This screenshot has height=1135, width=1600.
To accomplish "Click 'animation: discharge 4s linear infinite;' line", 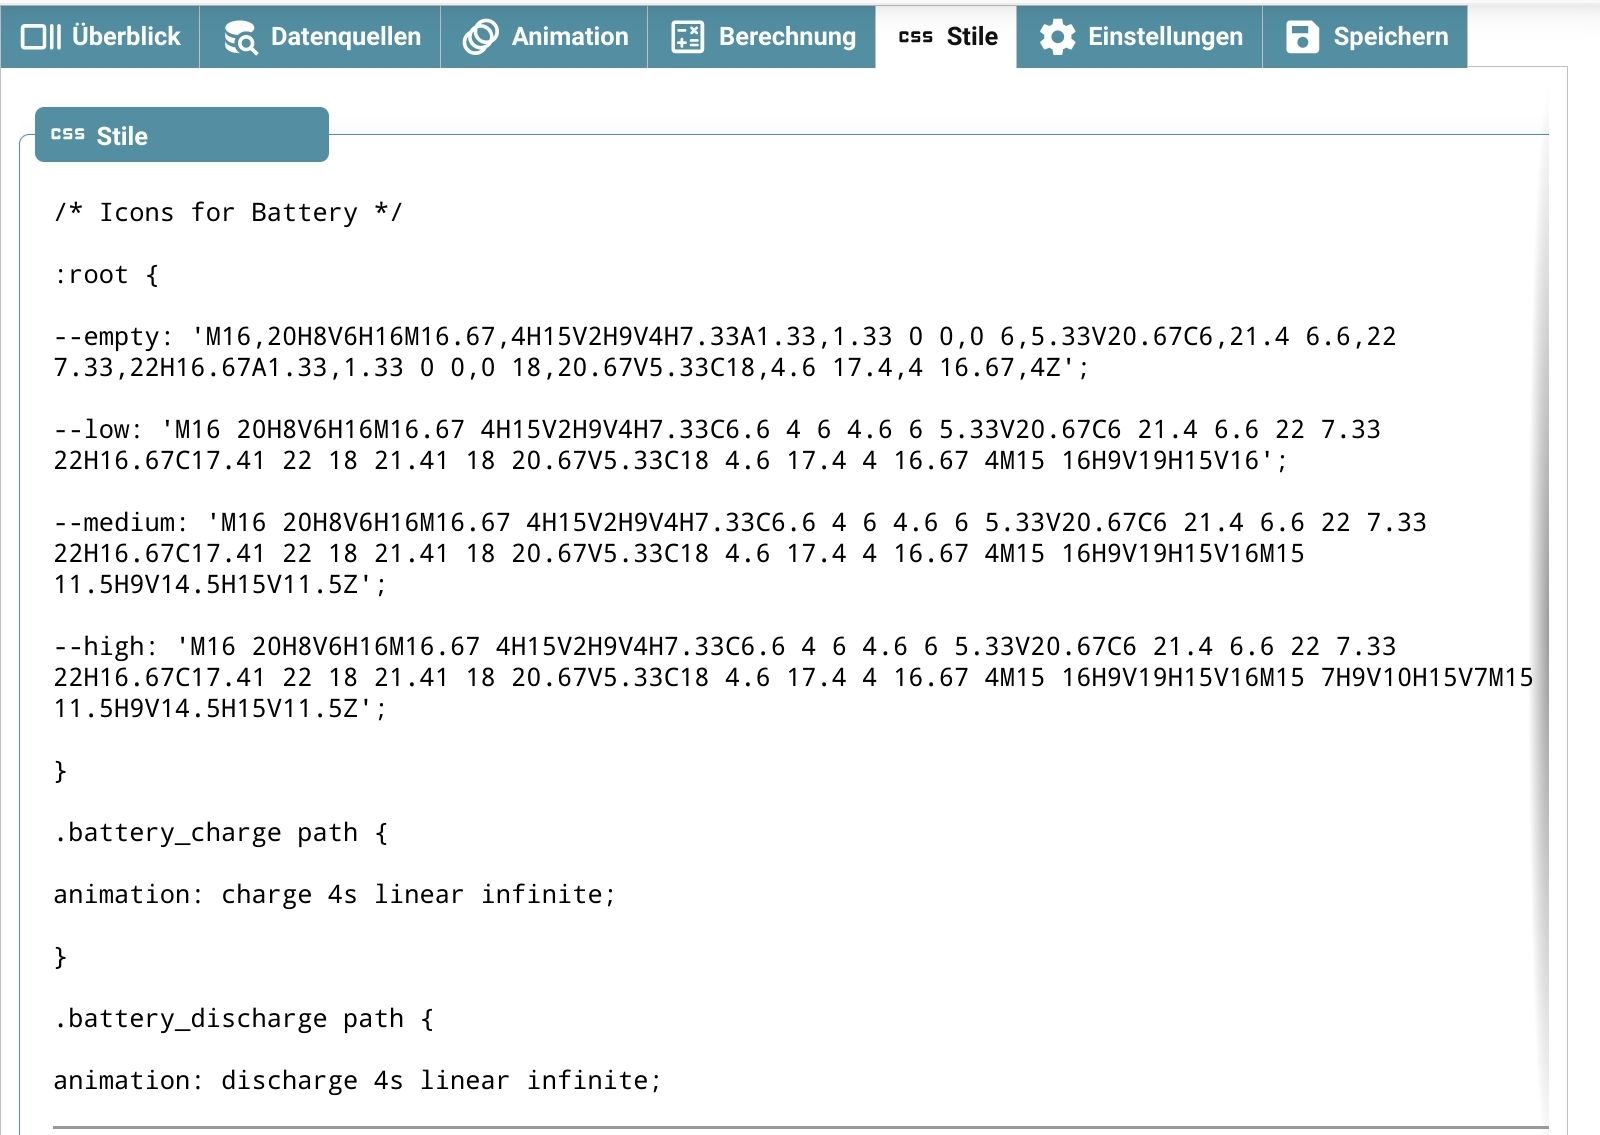I will tap(358, 1080).
